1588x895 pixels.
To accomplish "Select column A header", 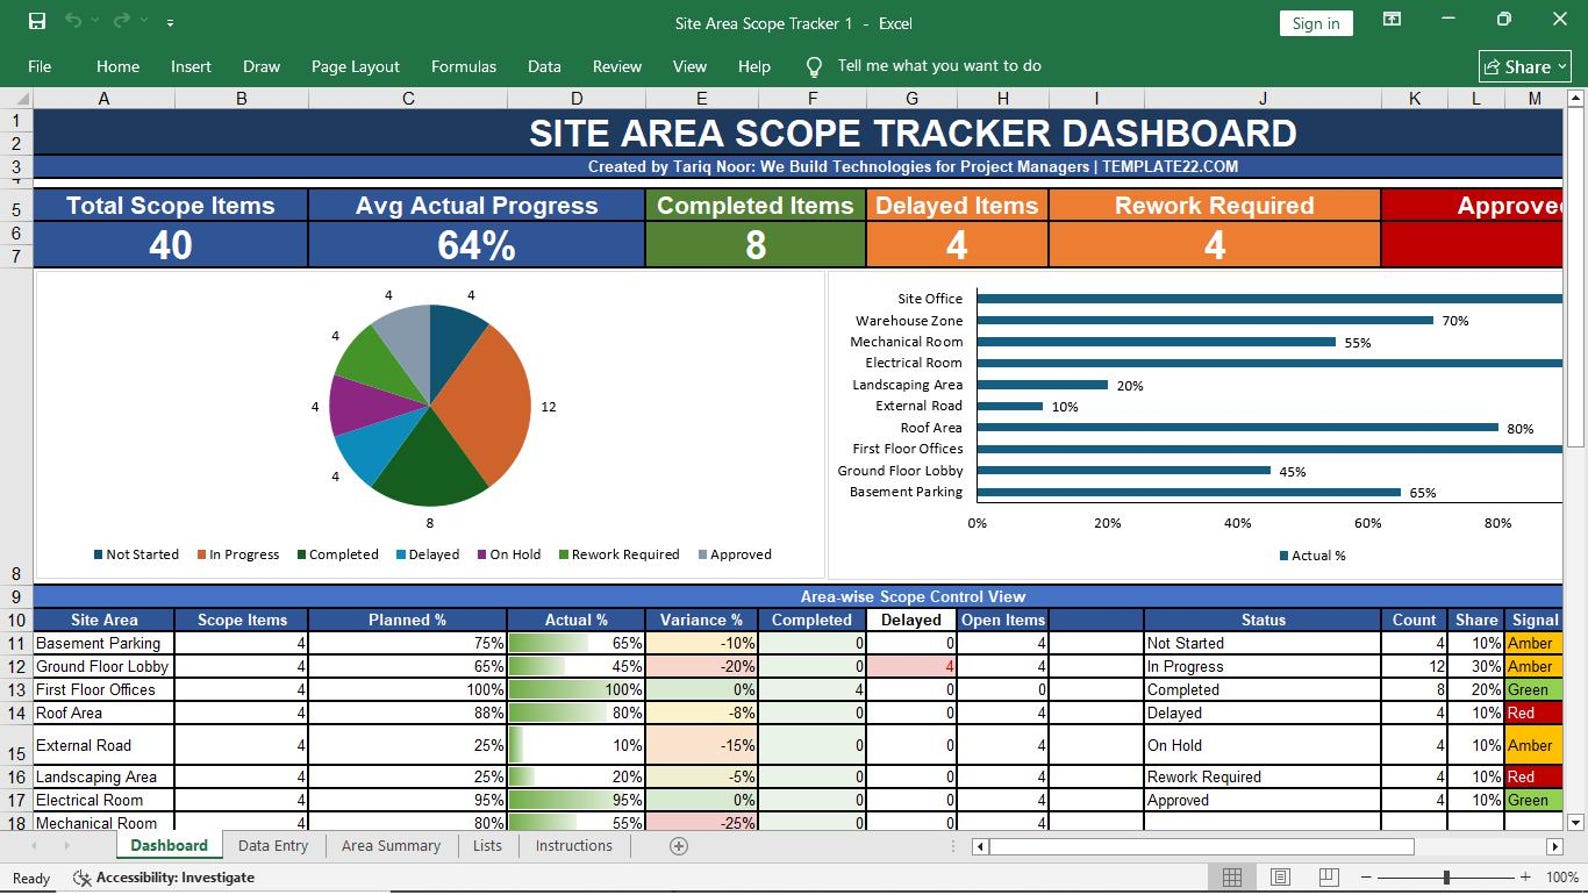I will pos(104,99).
